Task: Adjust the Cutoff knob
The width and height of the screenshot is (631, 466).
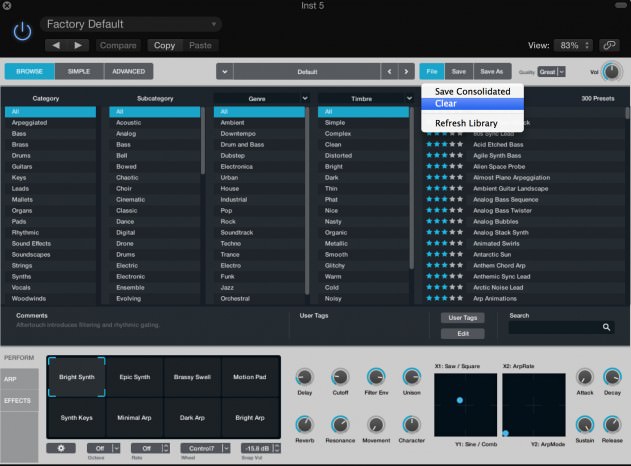Action: [340, 377]
